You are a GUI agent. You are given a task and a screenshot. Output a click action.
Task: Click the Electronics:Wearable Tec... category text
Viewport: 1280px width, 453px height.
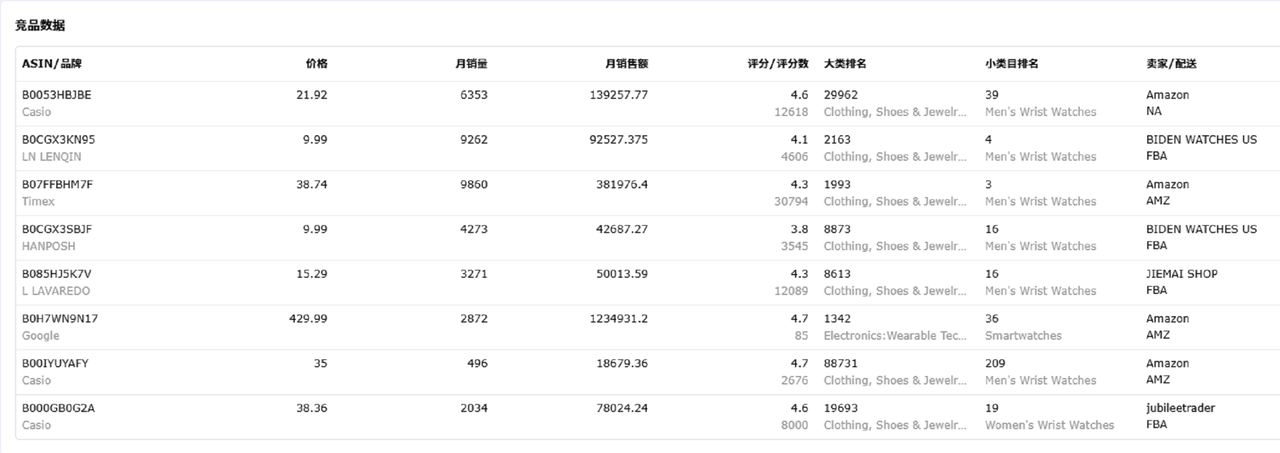896,336
